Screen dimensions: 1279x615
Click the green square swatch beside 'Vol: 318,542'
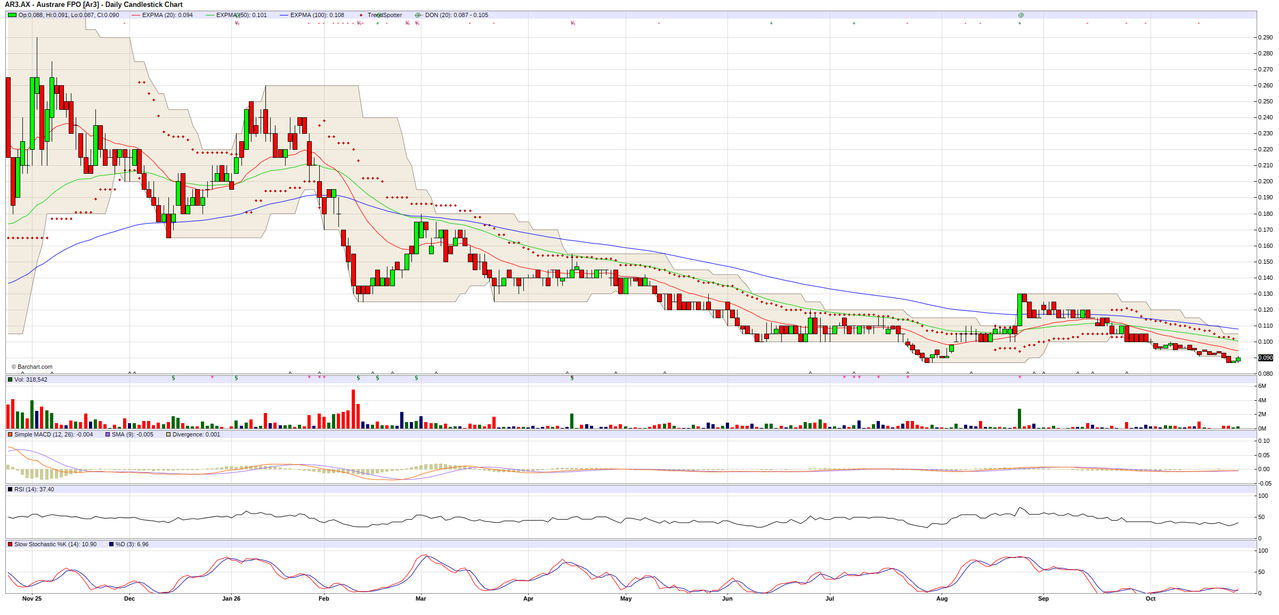click(10, 379)
